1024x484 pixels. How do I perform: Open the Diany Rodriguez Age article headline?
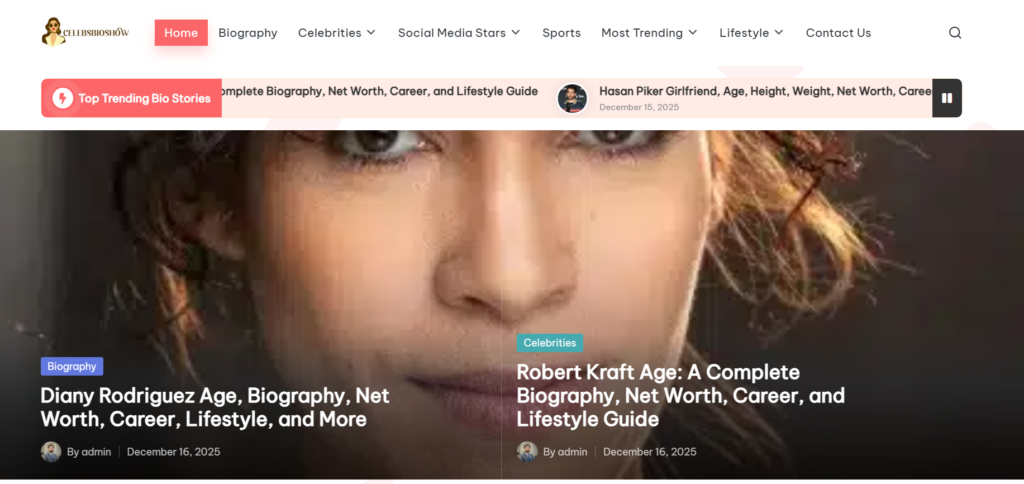[214, 407]
